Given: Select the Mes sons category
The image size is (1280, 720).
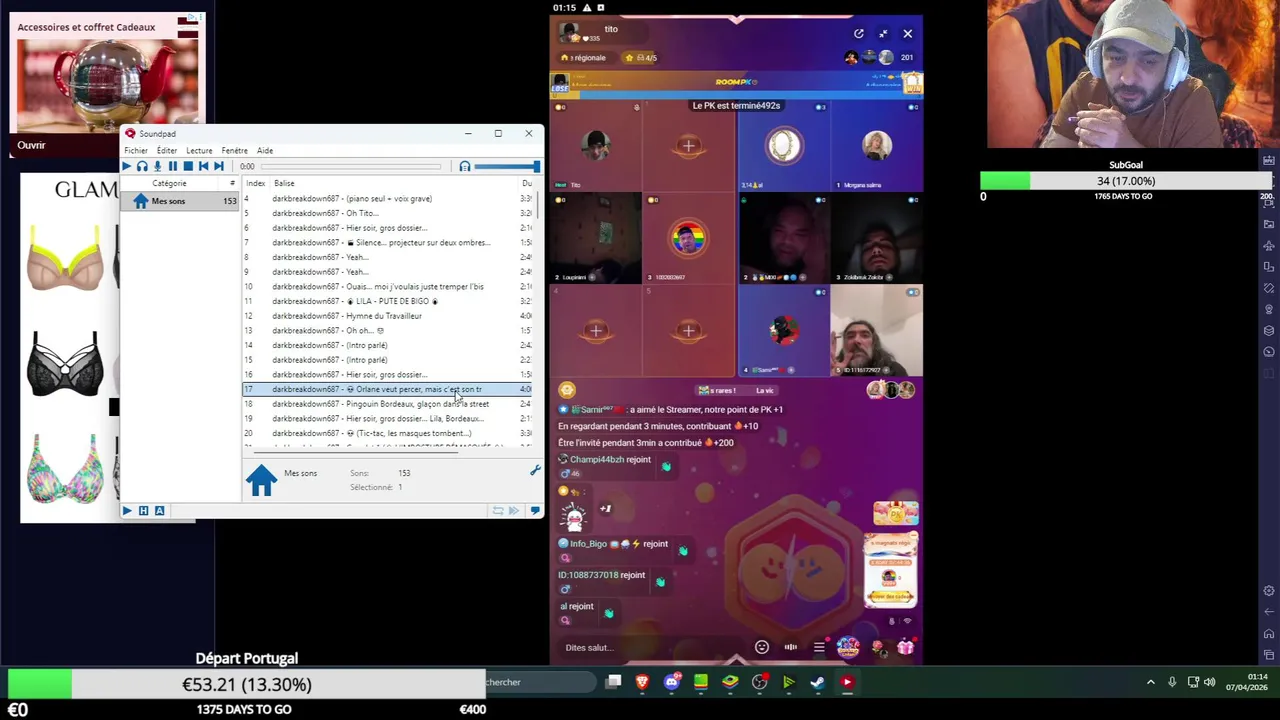Looking at the screenshot, I should click(x=181, y=201).
